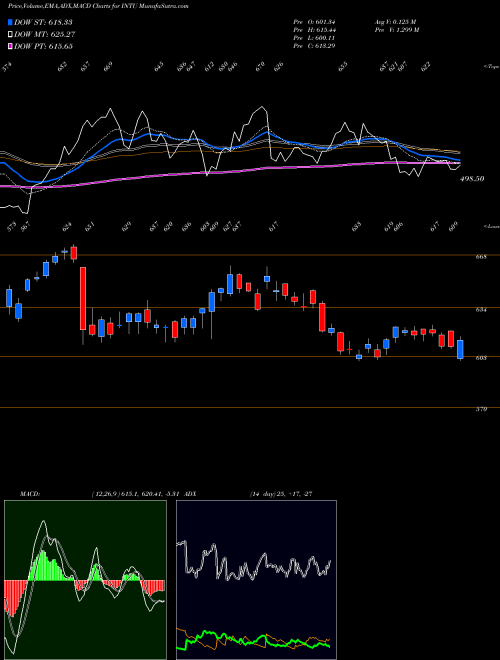Select the 'DOW MT: 625.27' legend text

(x=45, y=34)
